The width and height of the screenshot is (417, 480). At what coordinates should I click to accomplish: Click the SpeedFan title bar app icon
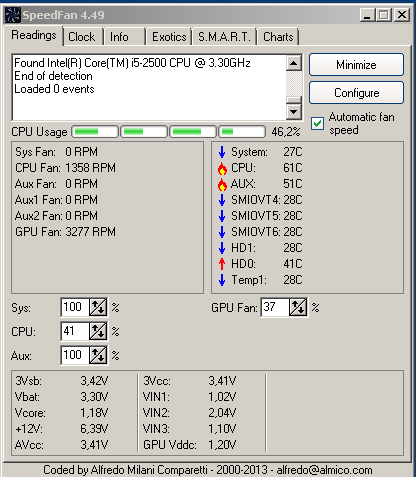(x=13, y=15)
